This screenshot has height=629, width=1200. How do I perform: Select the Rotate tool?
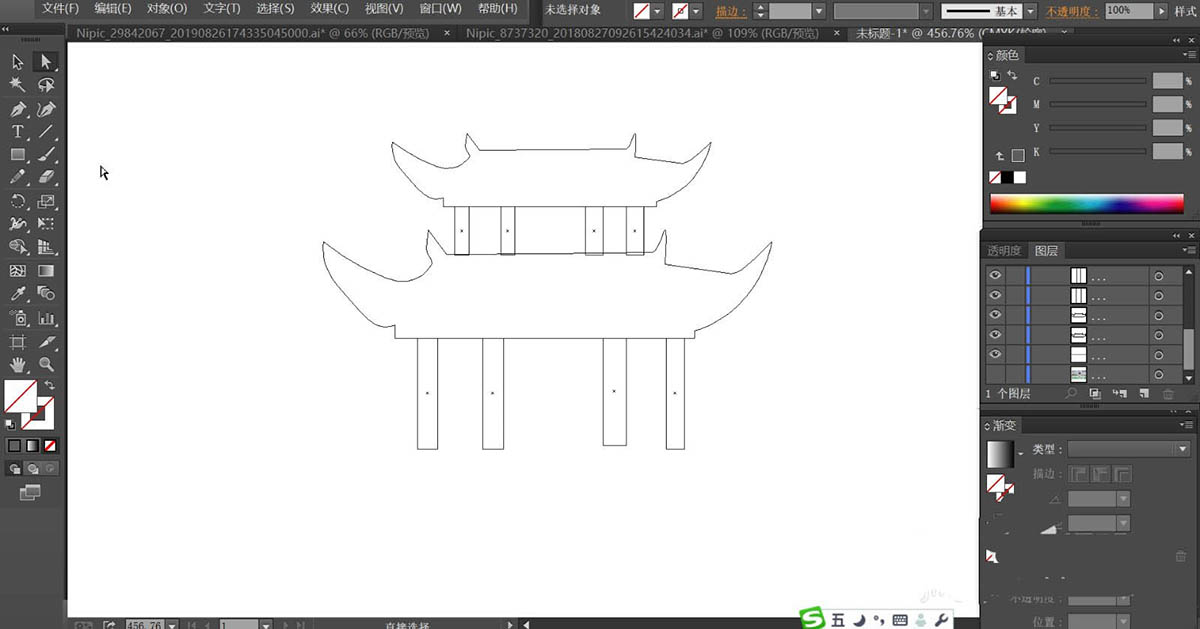click(x=18, y=201)
